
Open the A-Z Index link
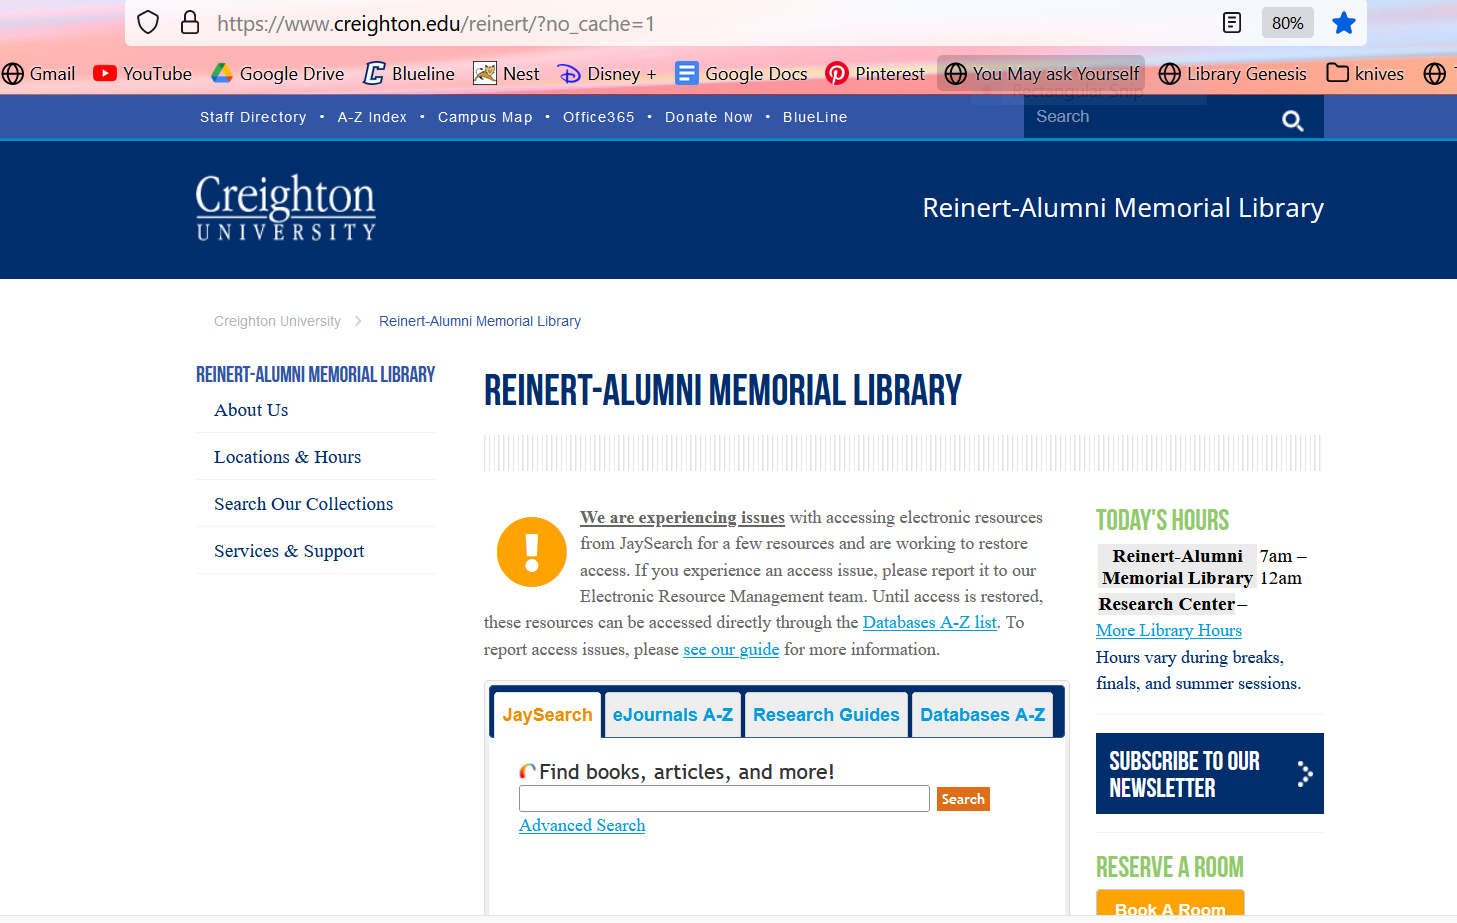[372, 117]
